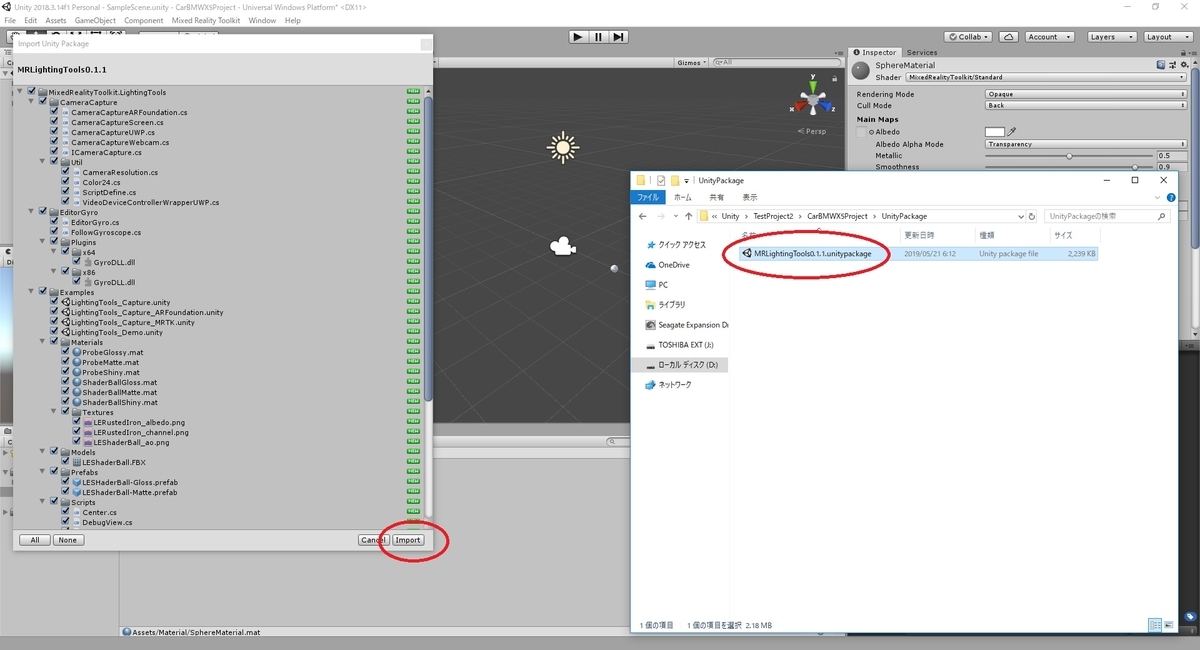The image size is (1200, 650).
Task: Open Libraries in Explorer sidebar
Action: [x=665, y=305]
